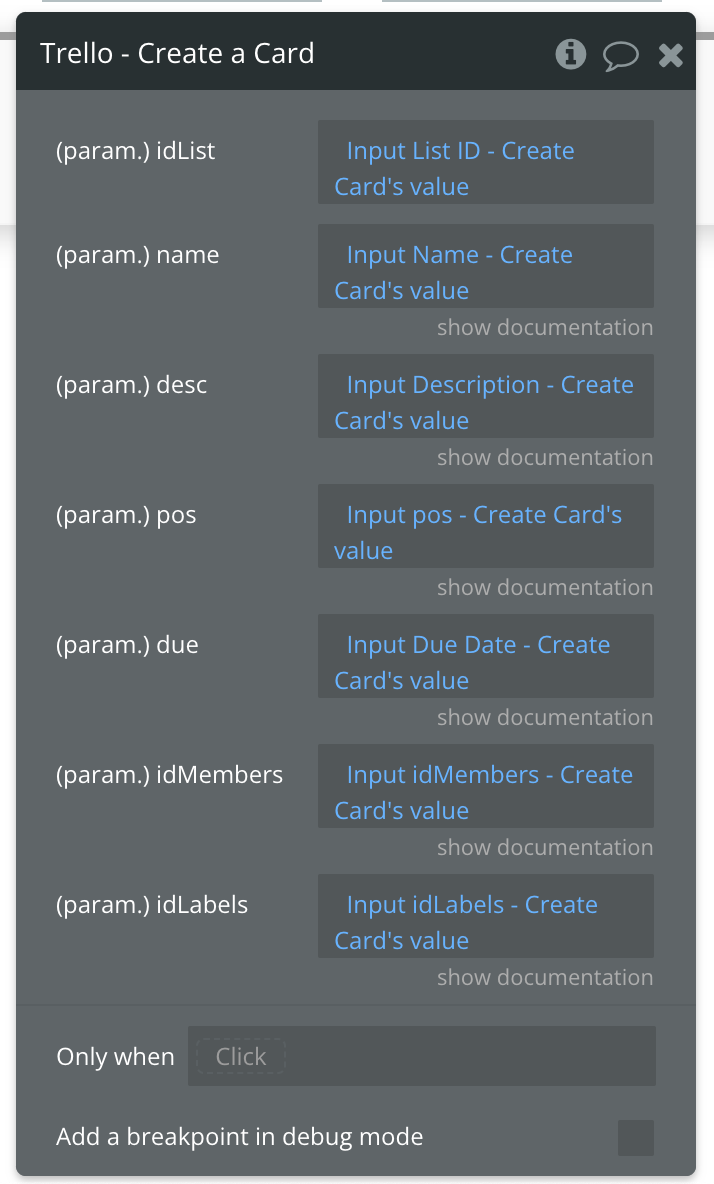This screenshot has height=1184, width=714.
Task: Open the info icon in the header
Action: [x=571, y=54]
